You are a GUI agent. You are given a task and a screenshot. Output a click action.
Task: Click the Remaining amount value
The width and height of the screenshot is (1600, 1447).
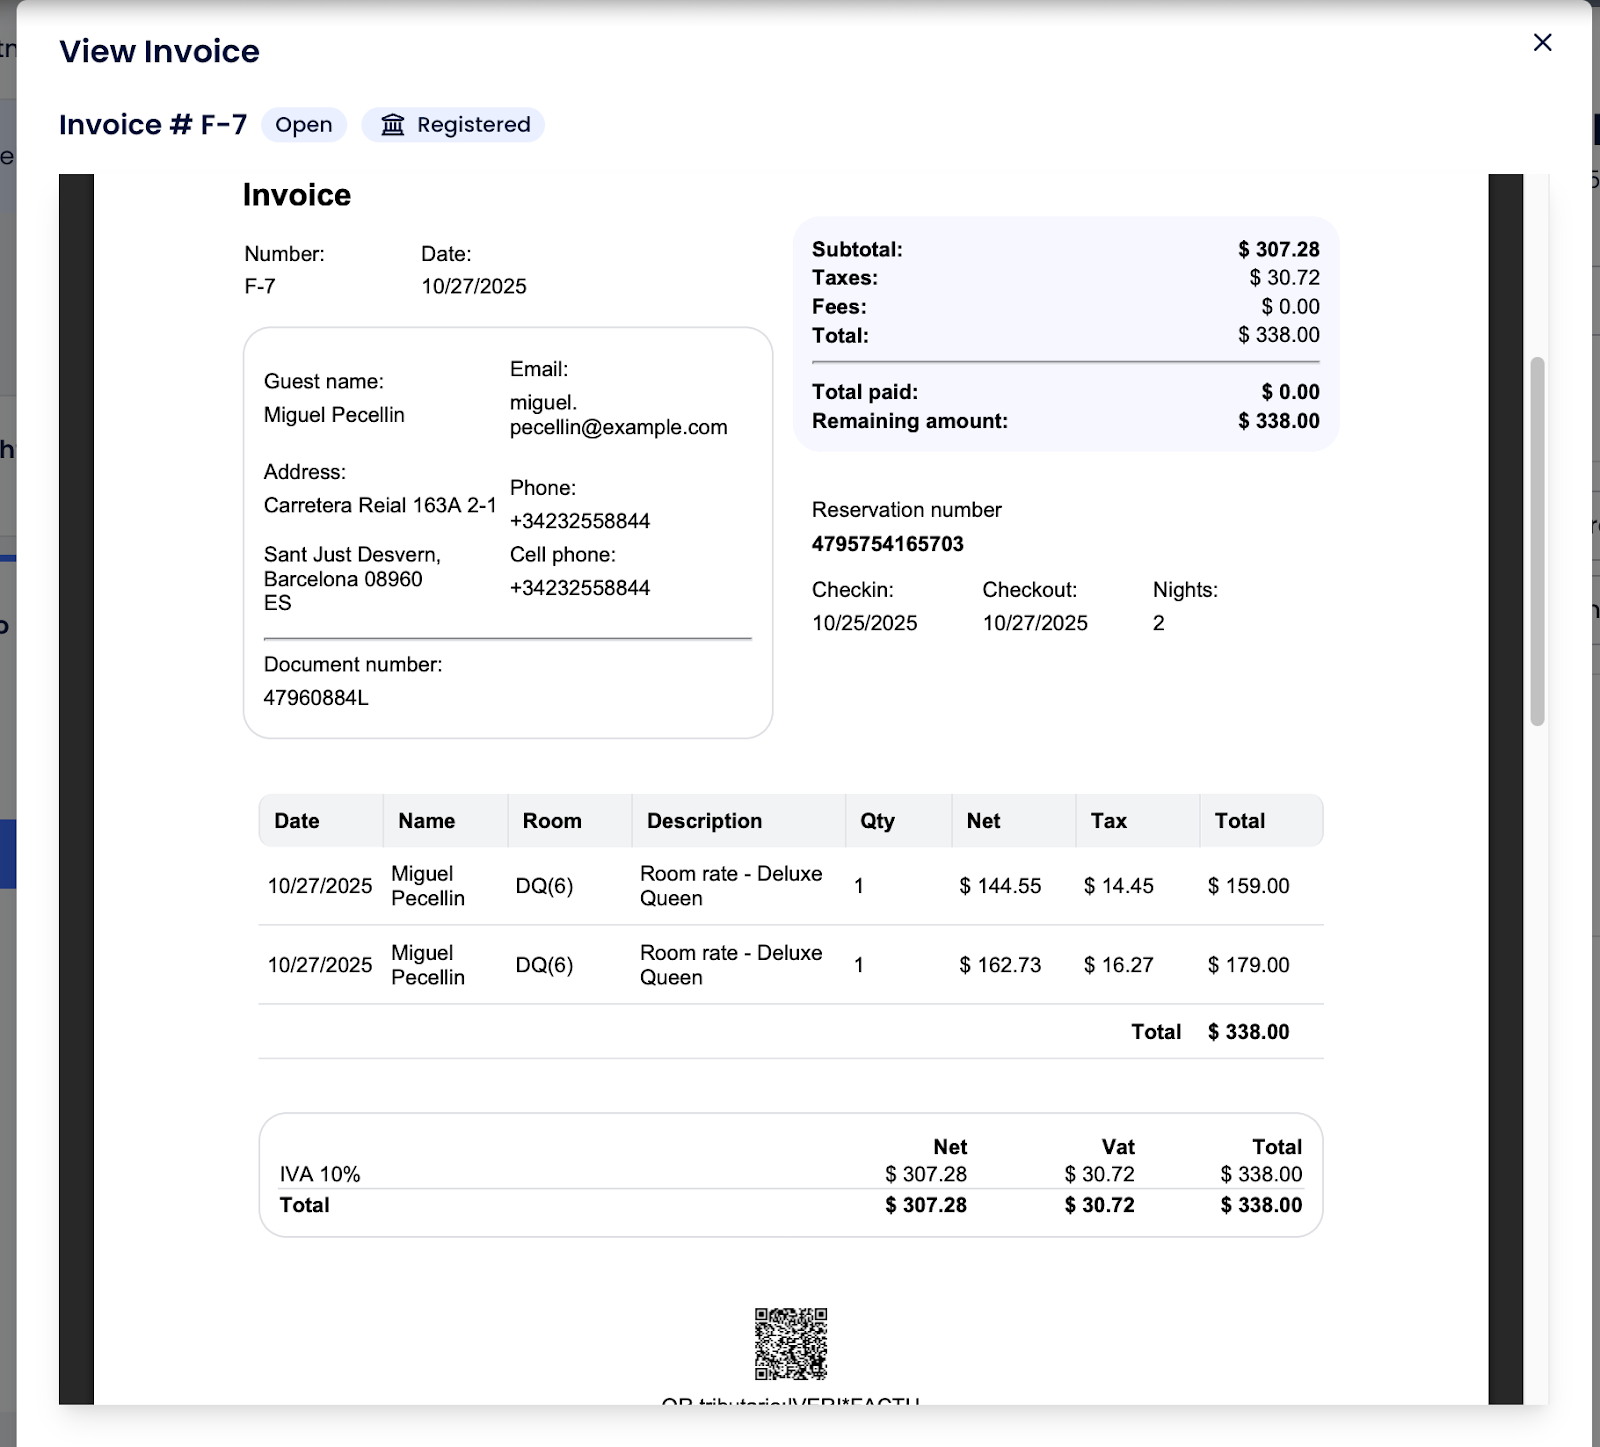click(1278, 421)
